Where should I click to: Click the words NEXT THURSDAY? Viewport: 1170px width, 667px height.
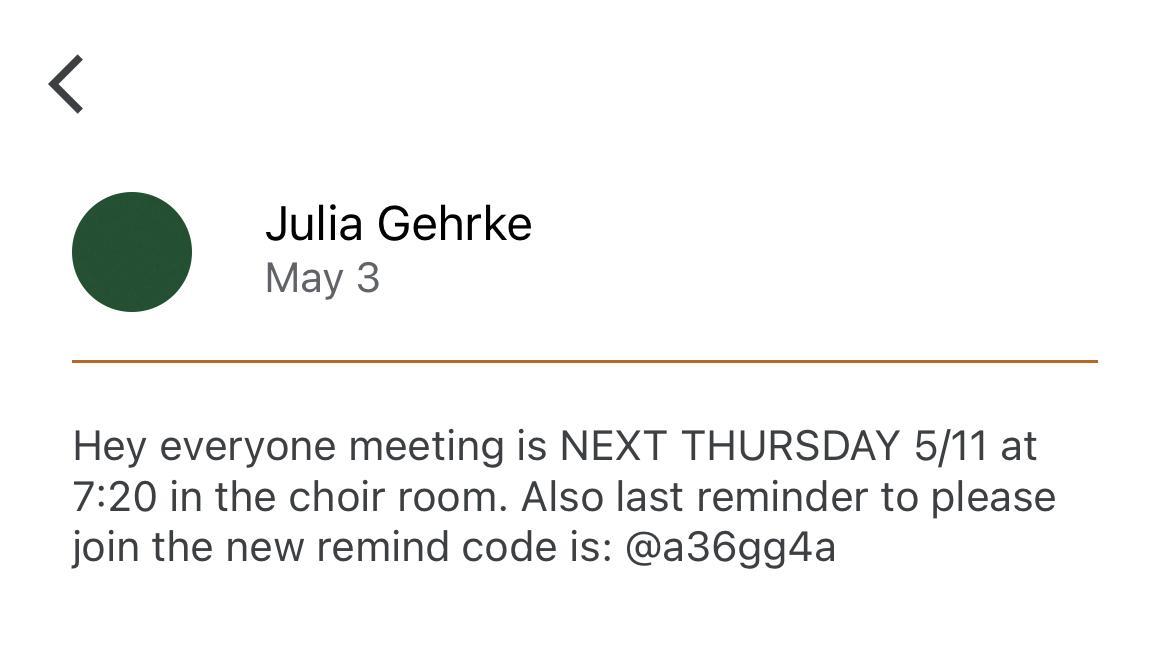pyautogui.click(x=728, y=446)
